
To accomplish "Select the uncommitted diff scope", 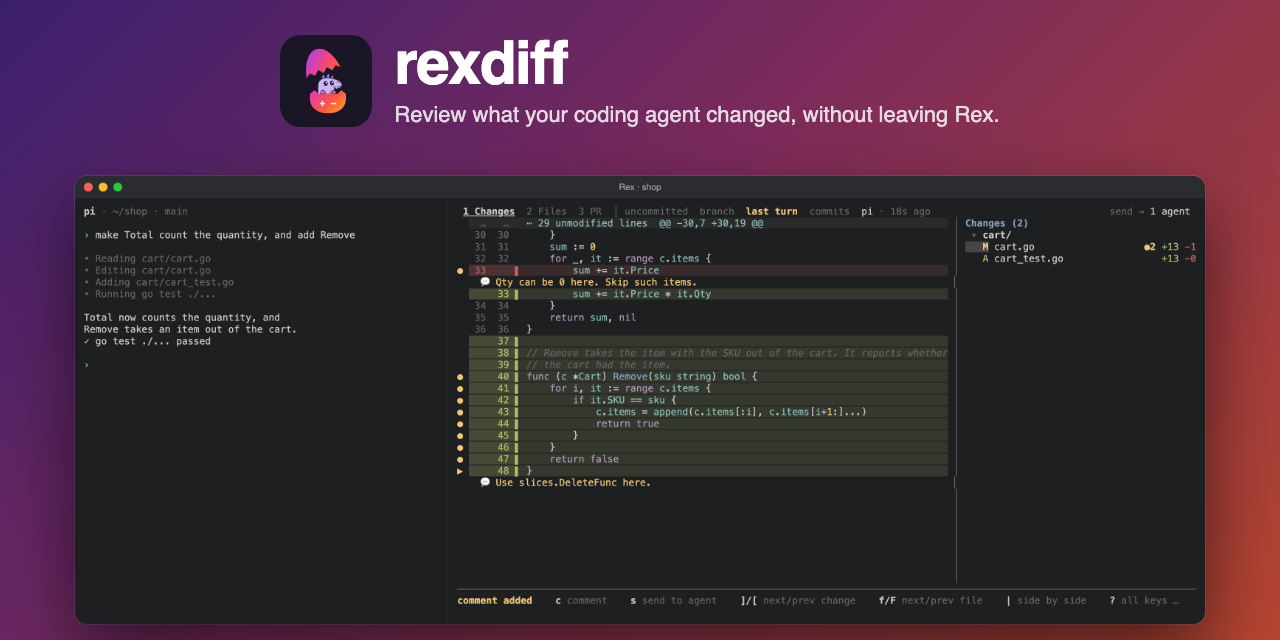I will (x=656, y=212).
